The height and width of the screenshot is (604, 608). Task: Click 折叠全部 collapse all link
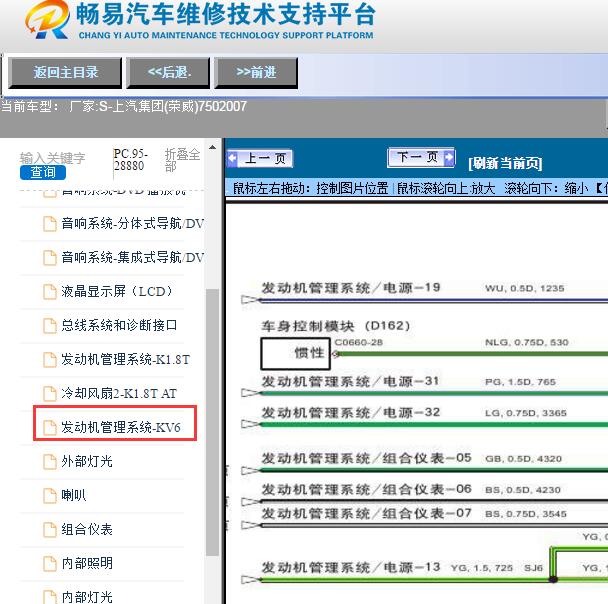pos(182,160)
